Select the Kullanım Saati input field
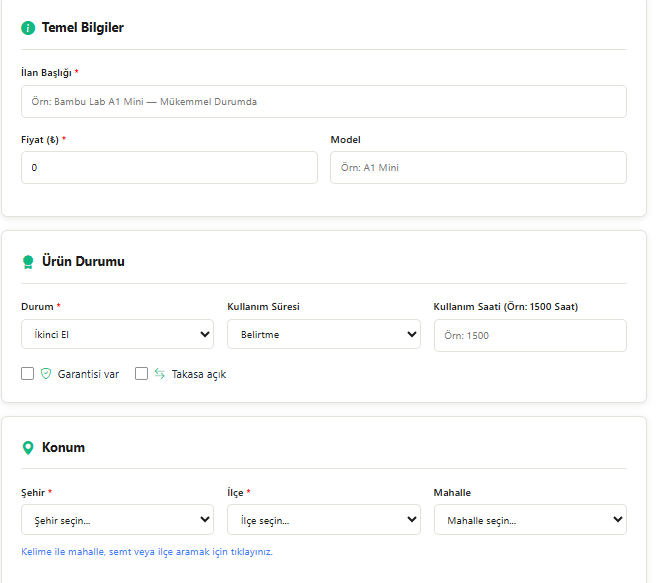 (530, 335)
